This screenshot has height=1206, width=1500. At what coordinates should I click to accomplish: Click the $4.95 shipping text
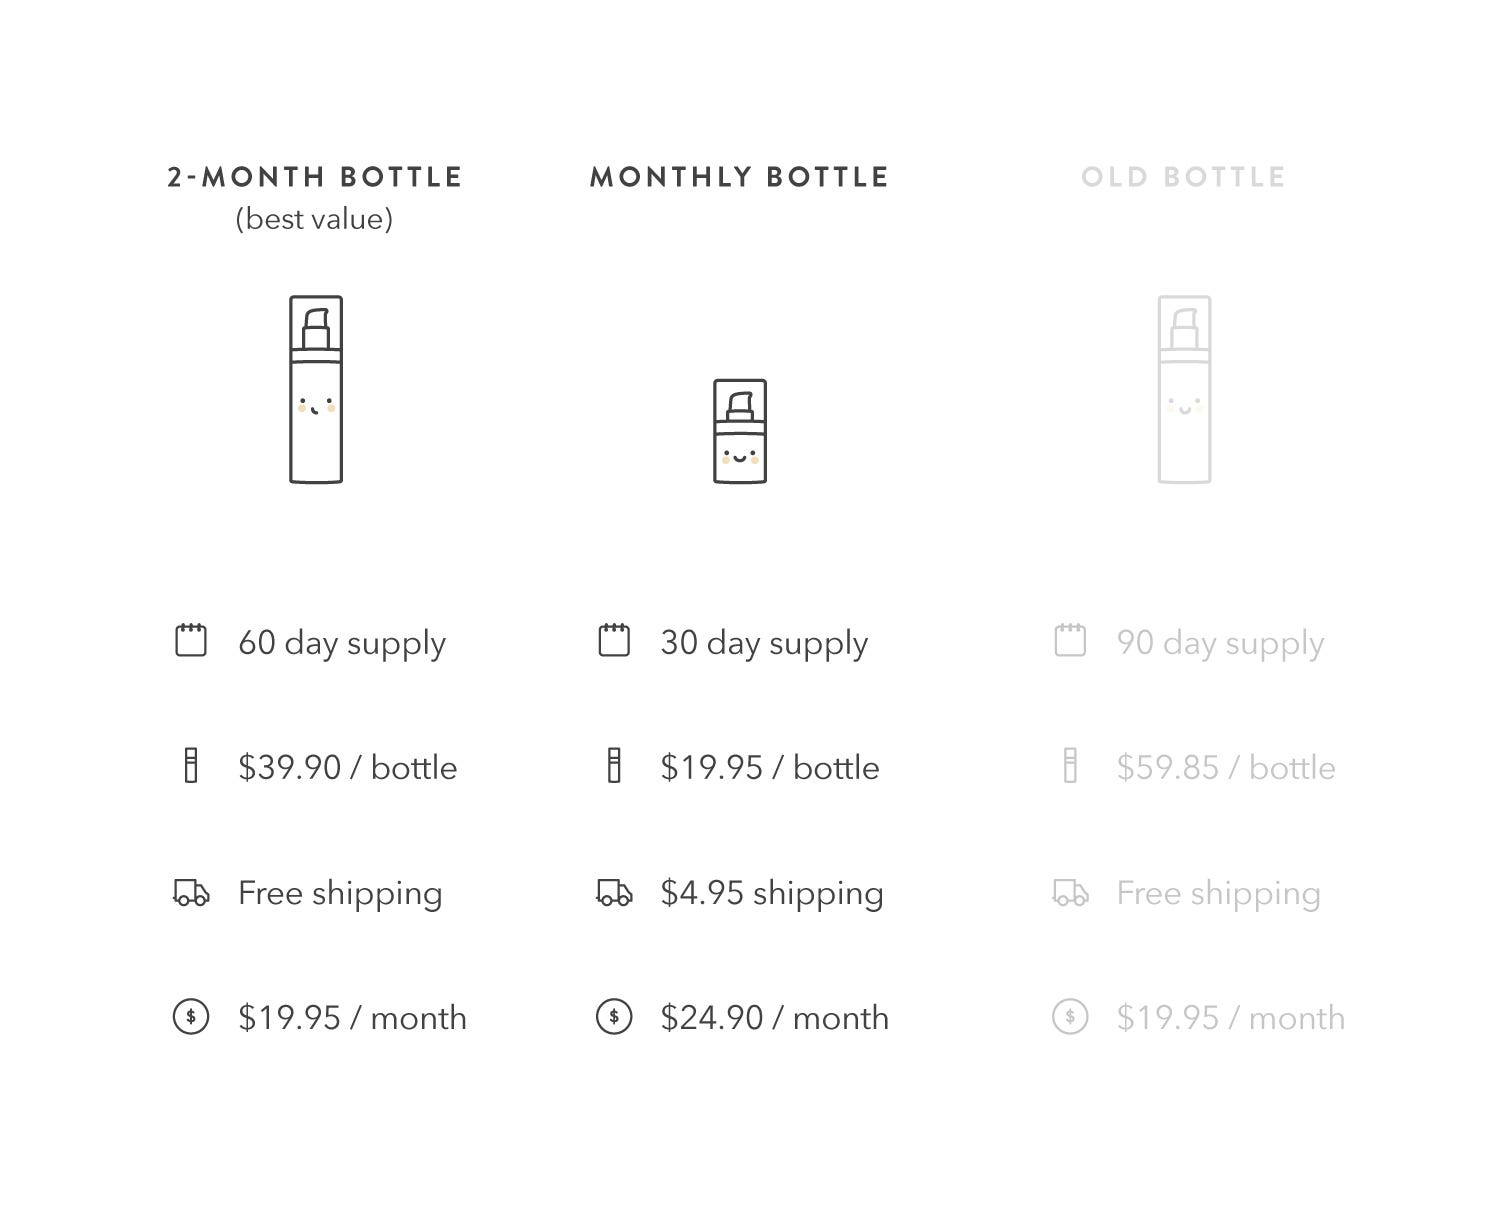772,893
